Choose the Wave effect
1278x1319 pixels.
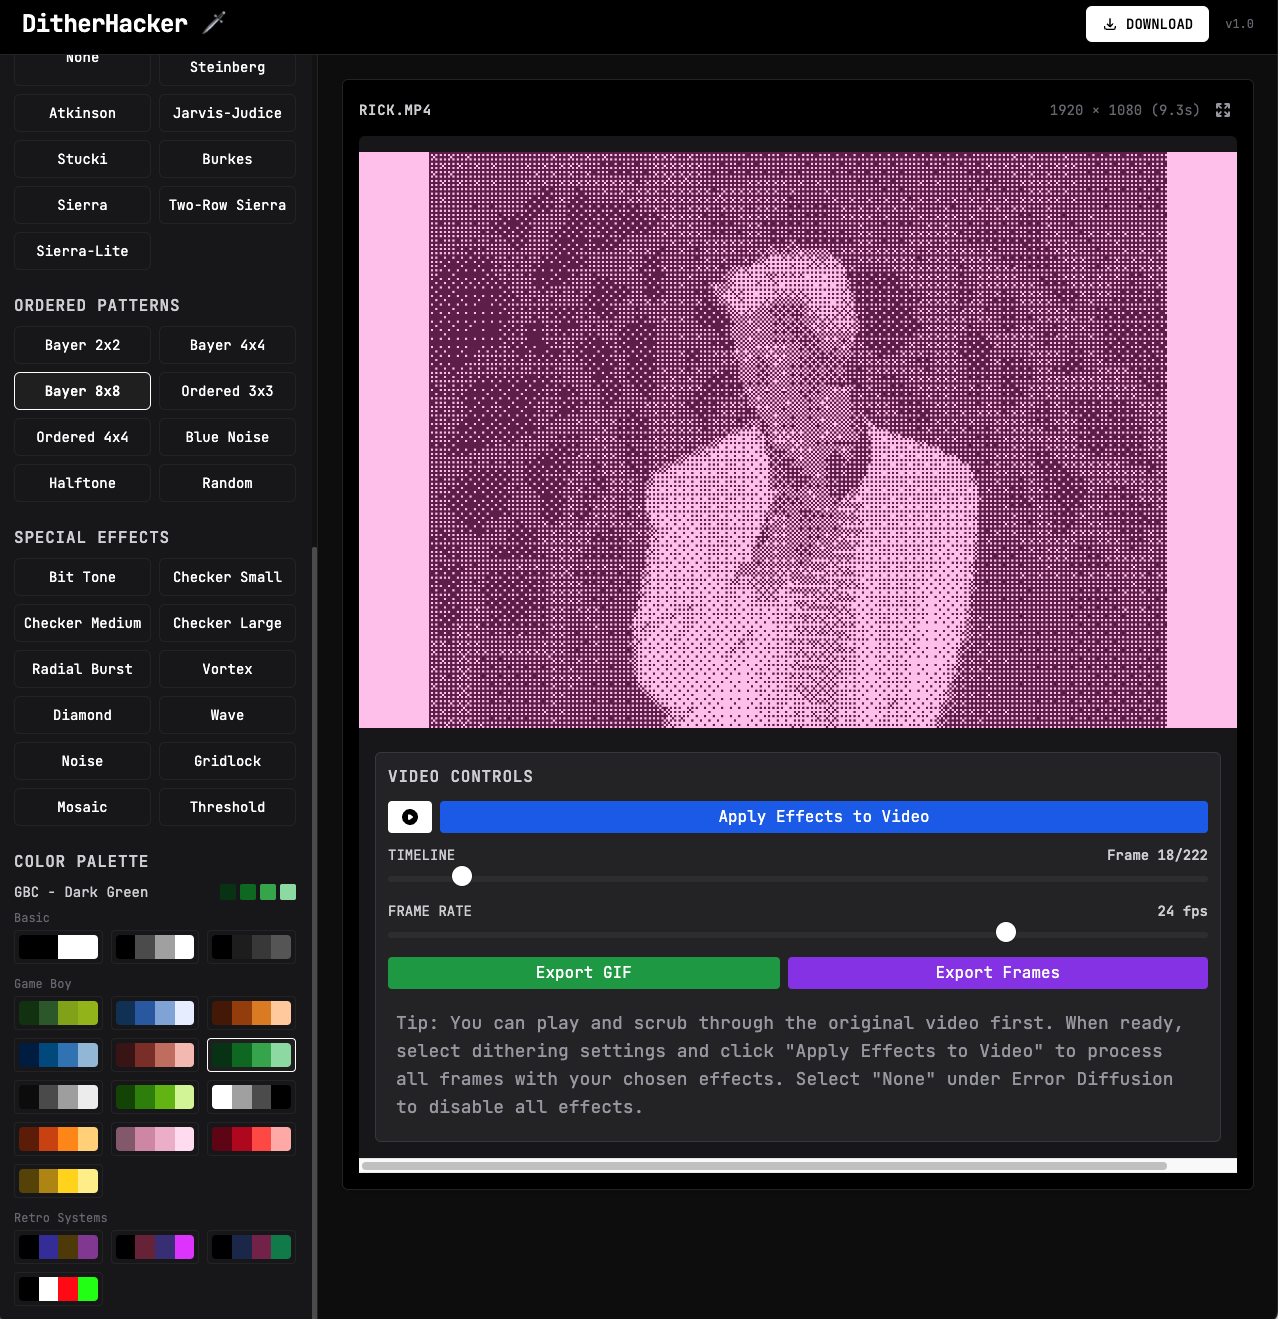(x=227, y=715)
